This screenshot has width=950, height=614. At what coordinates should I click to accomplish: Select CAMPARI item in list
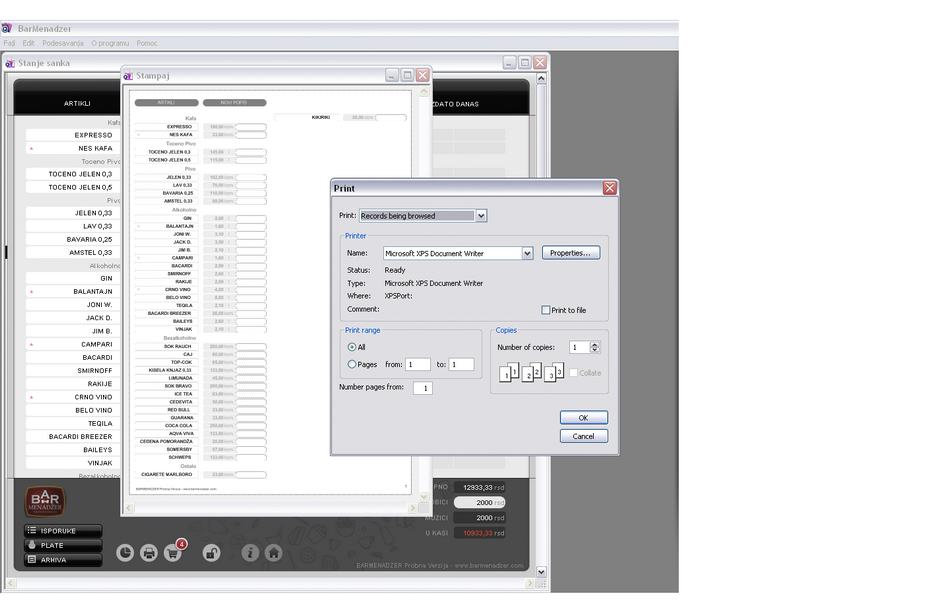(73, 344)
